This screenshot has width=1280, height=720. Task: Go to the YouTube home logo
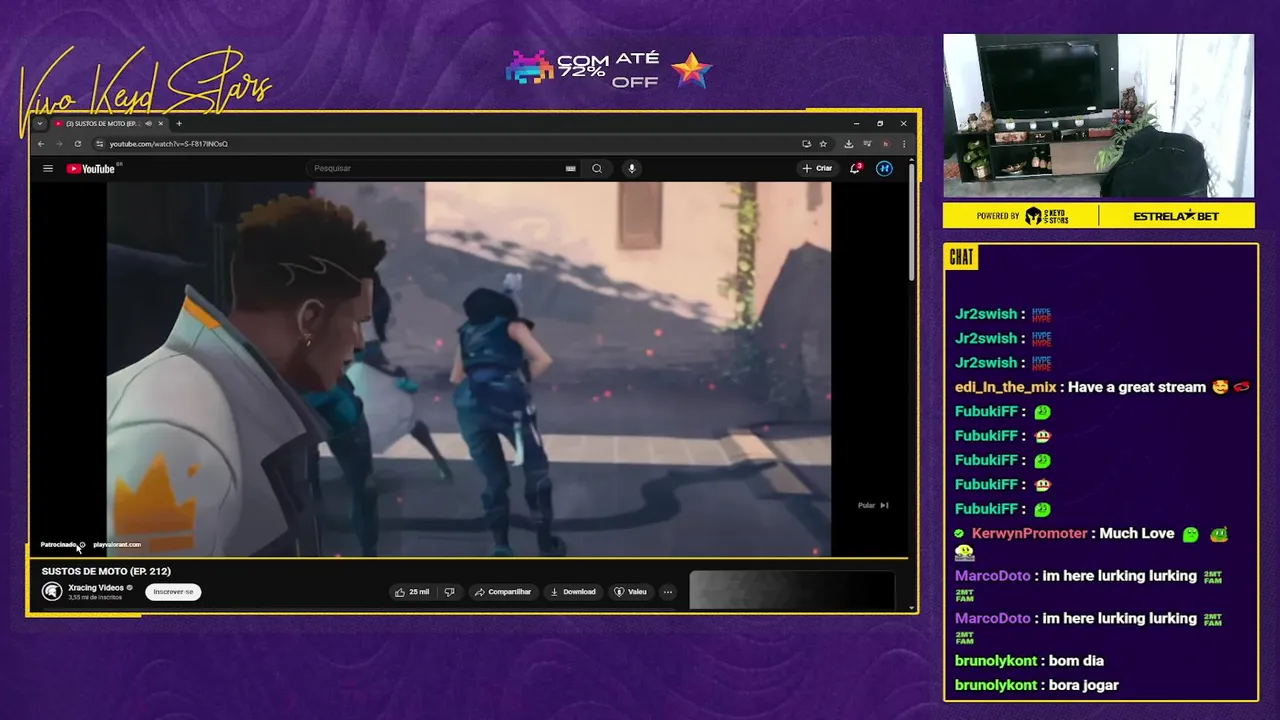[91, 168]
